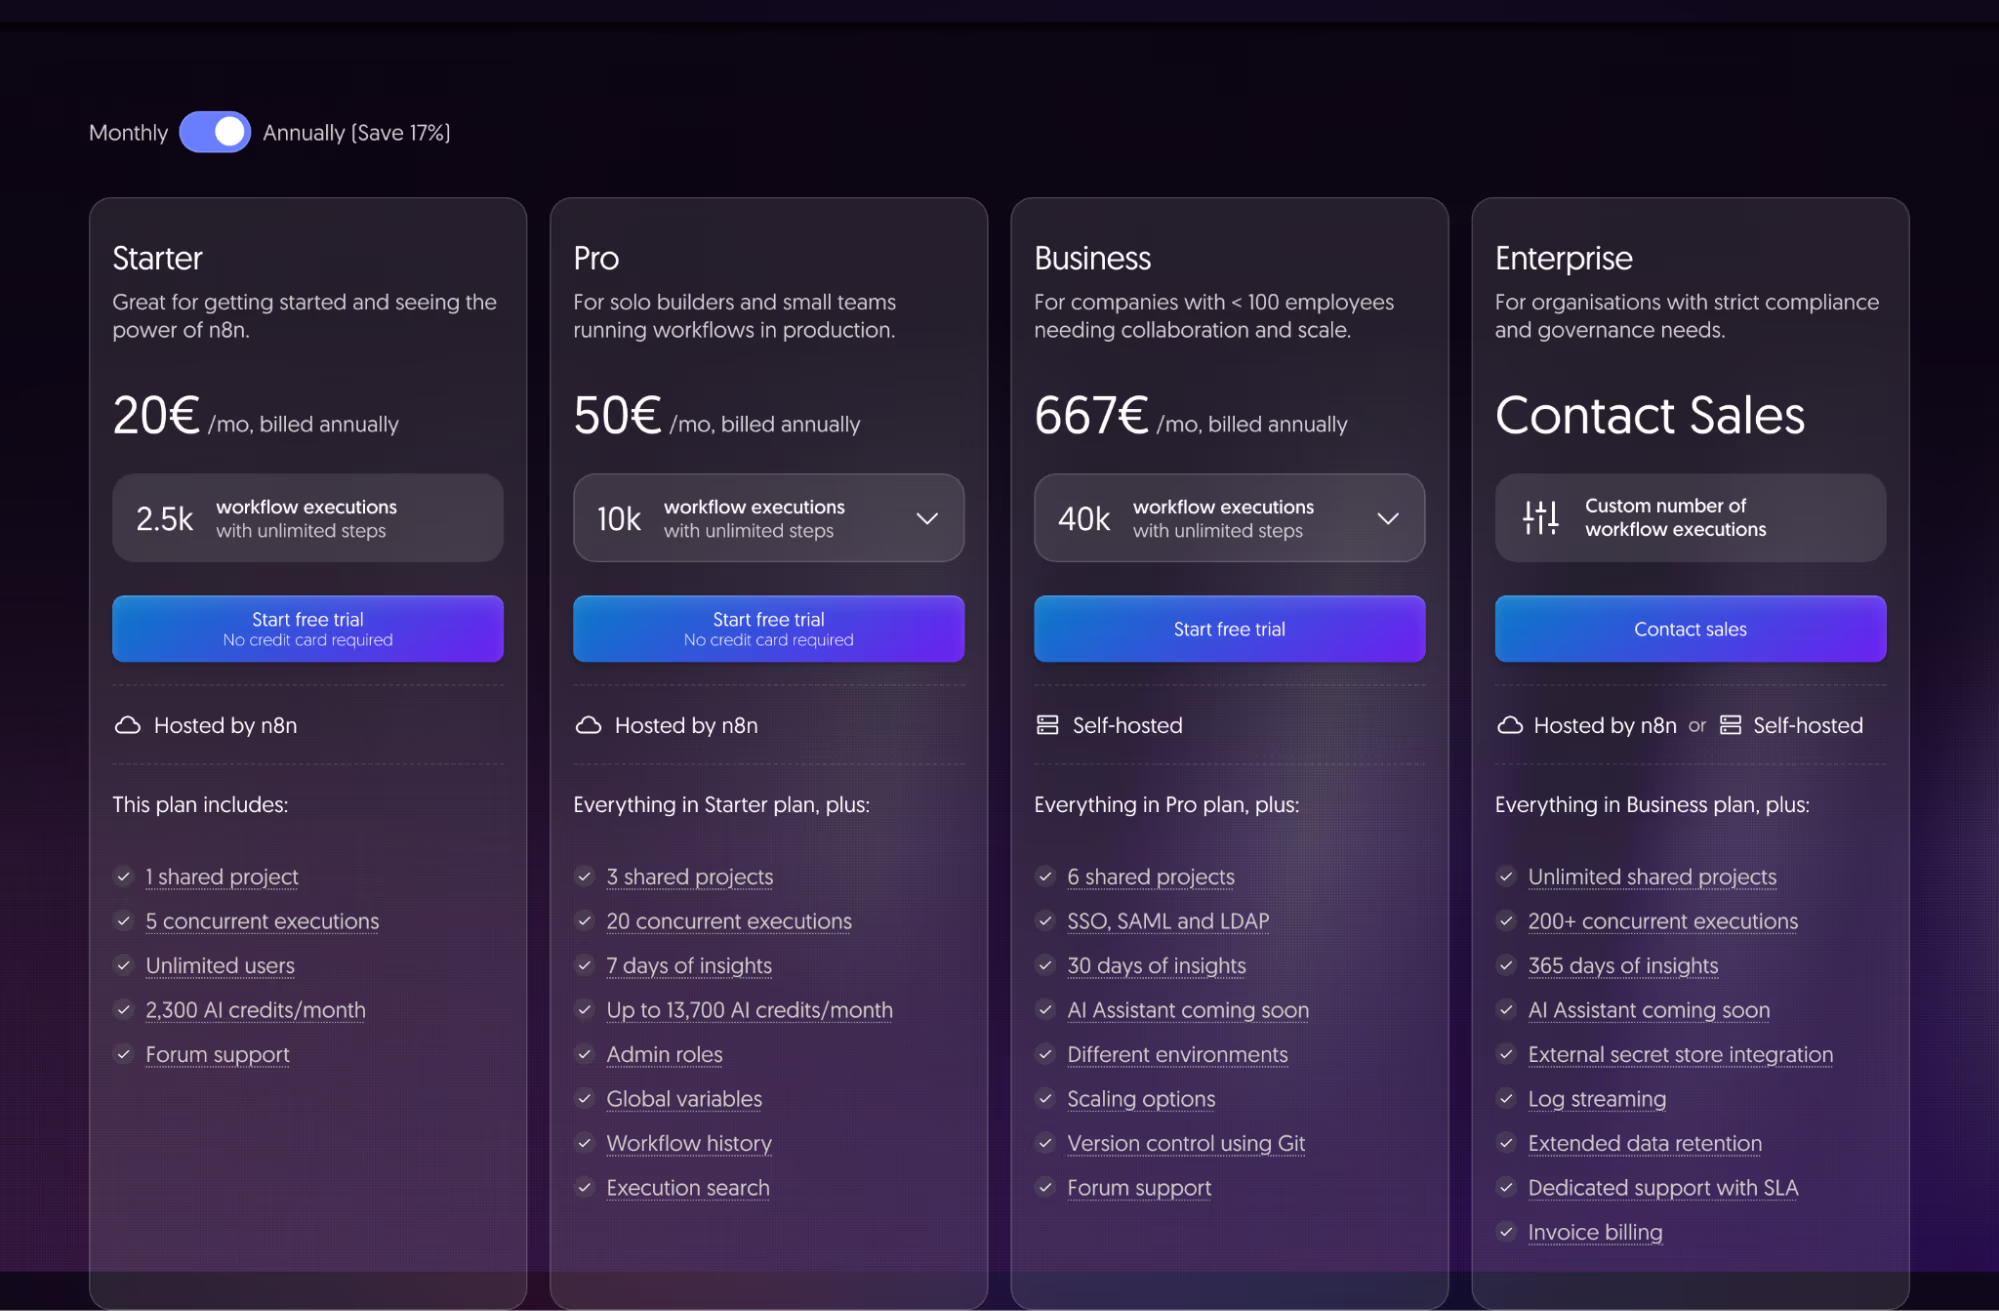
Task: Open the Business plan Forum support link
Action: pyautogui.click(x=1139, y=1188)
